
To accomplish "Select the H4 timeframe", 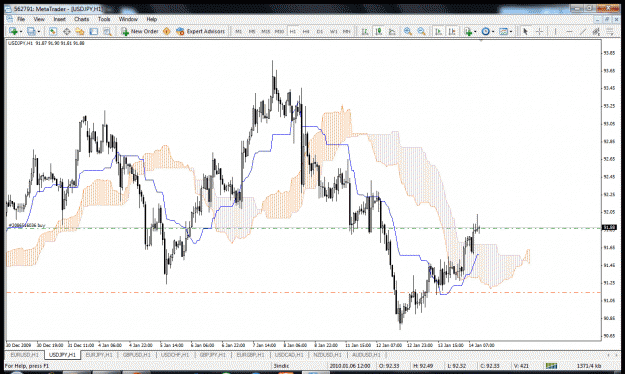I will click(x=306, y=31).
